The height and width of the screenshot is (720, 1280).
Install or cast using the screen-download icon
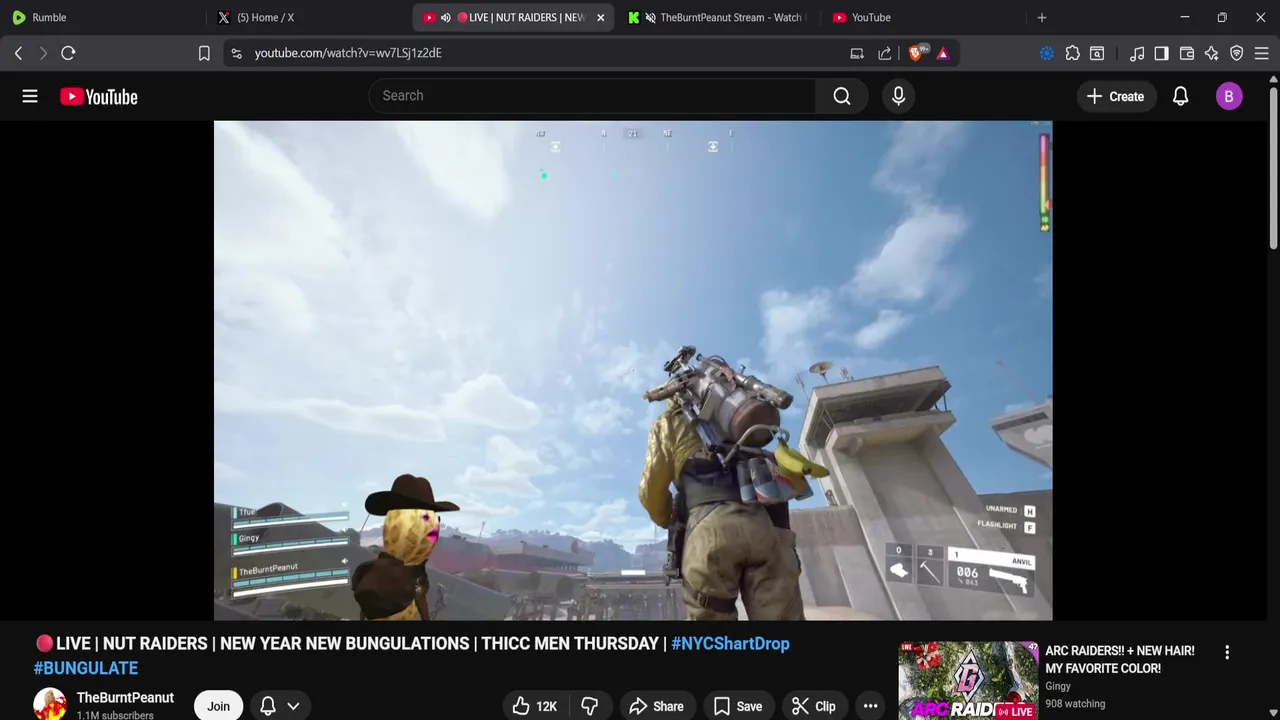point(857,53)
